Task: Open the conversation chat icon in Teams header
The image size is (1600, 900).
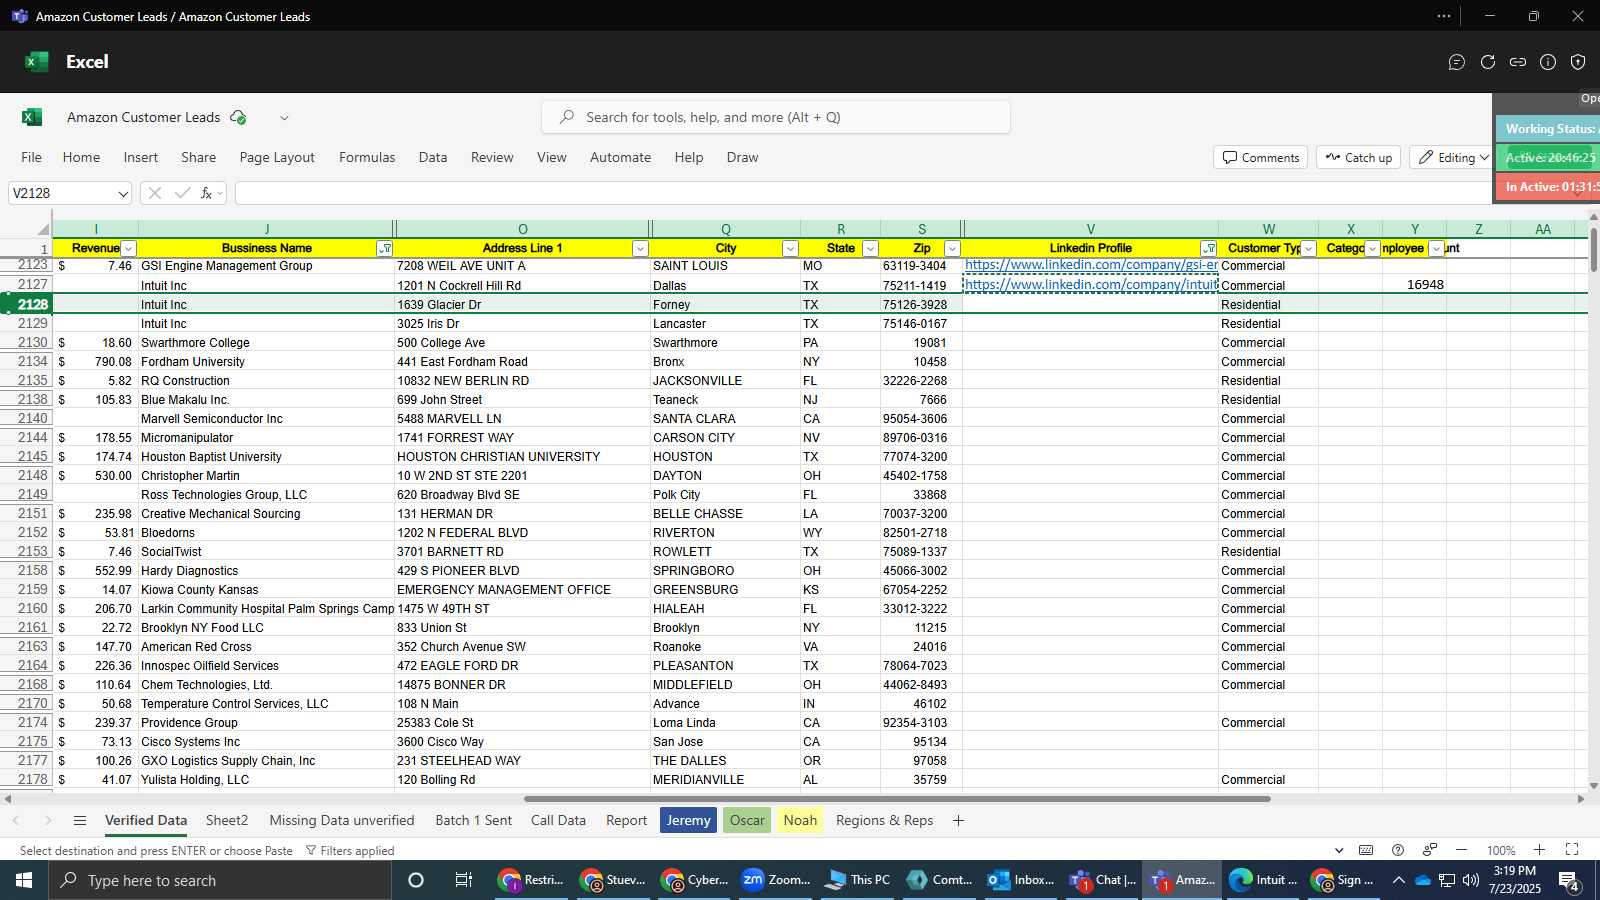Action: point(1457,62)
